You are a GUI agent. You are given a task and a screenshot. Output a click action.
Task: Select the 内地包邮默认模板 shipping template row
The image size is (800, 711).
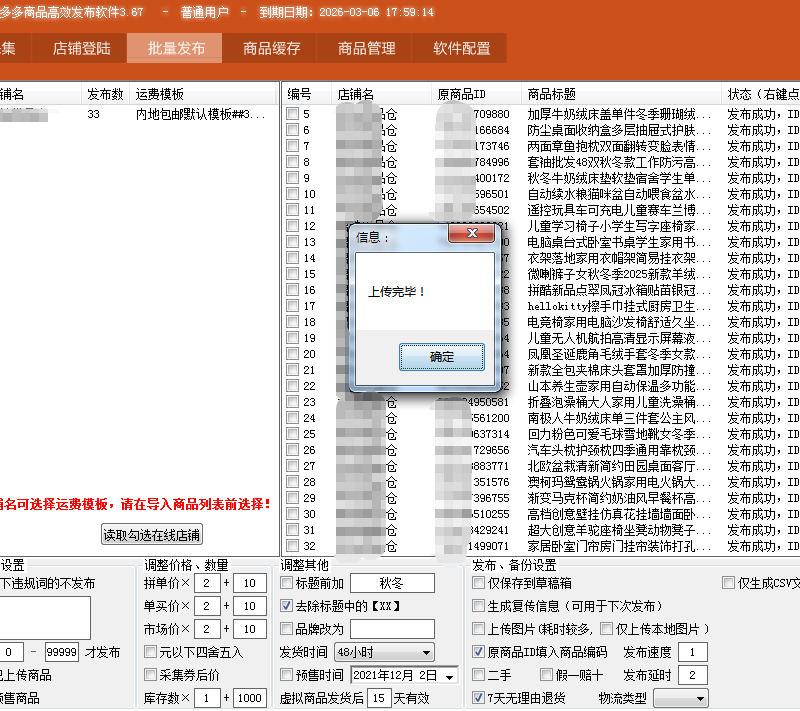click(193, 114)
